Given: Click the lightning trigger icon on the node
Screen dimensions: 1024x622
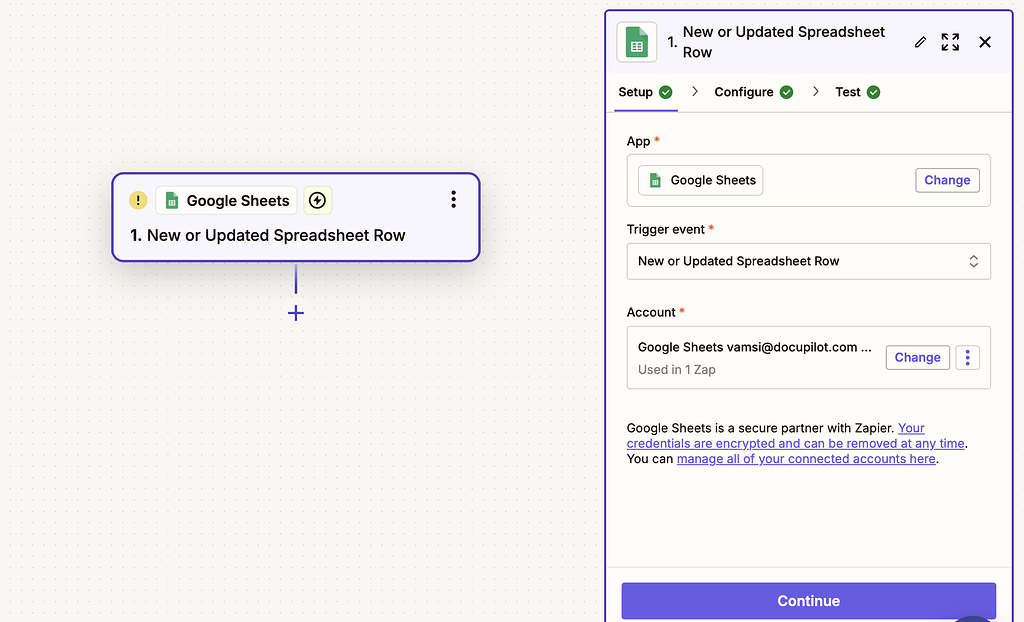Looking at the screenshot, I should tap(317, 200).
